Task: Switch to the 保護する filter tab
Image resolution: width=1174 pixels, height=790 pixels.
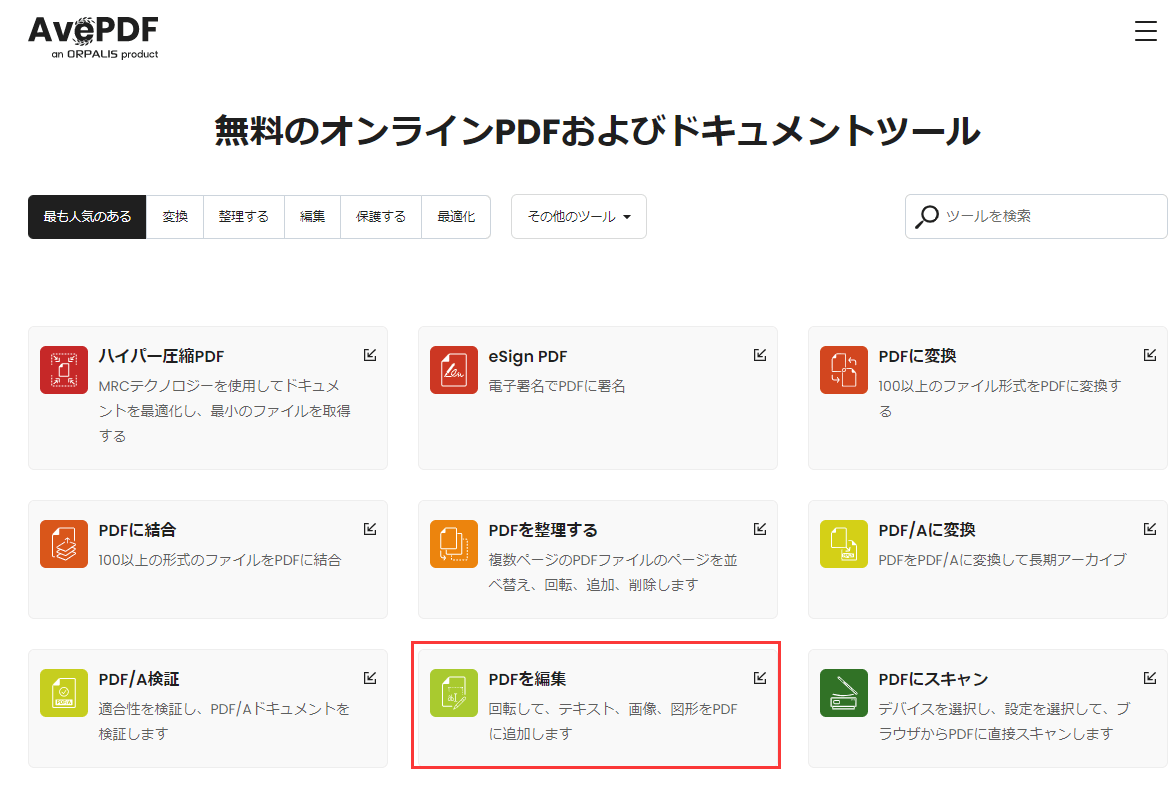Action: point(380,216)
